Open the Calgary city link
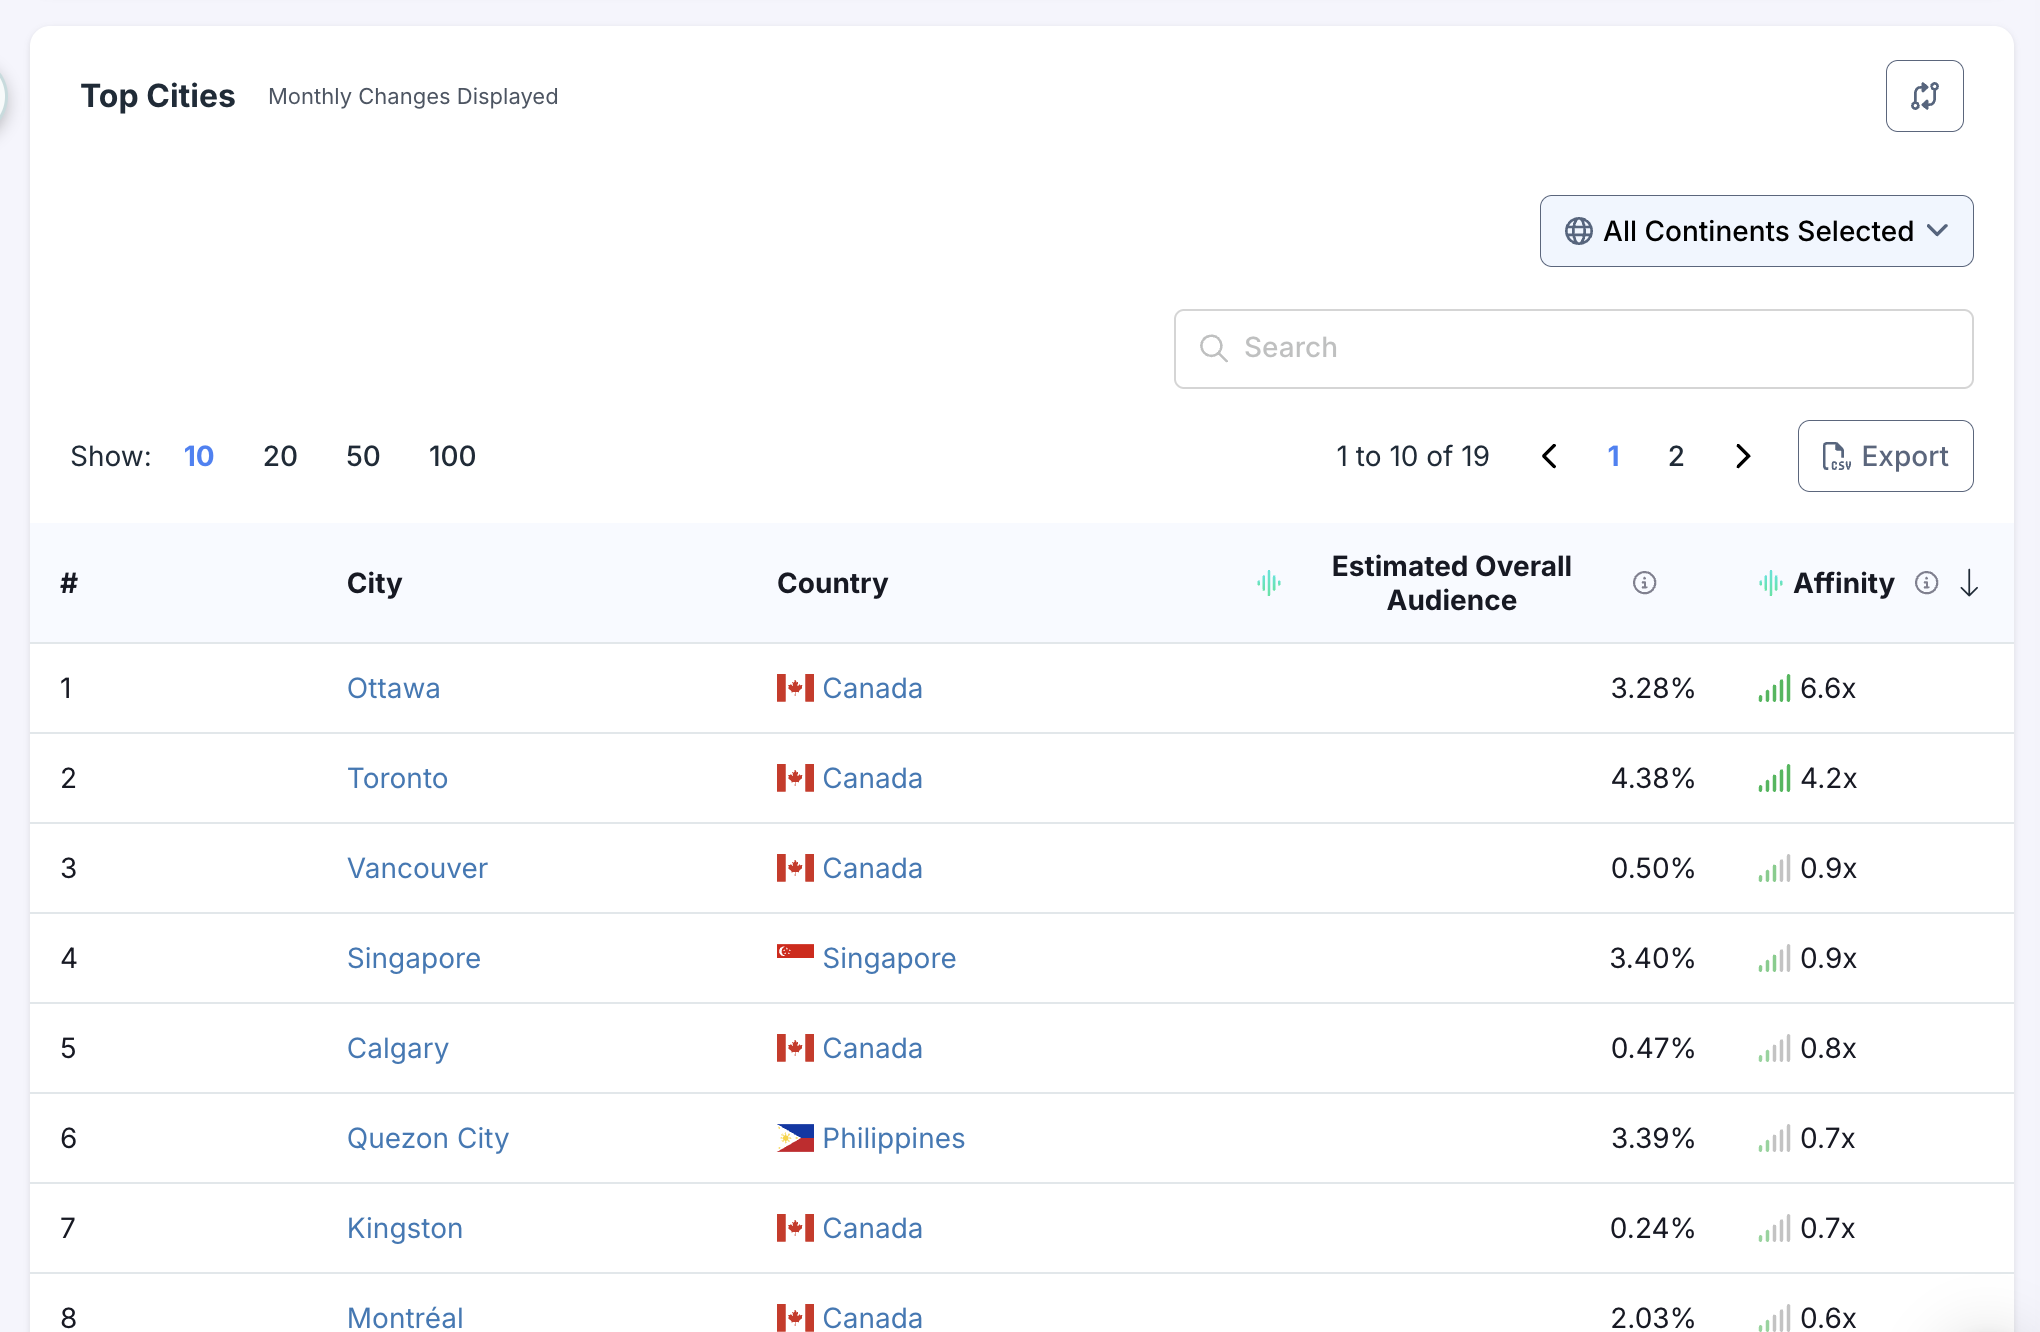 [x=397, y=1048]
